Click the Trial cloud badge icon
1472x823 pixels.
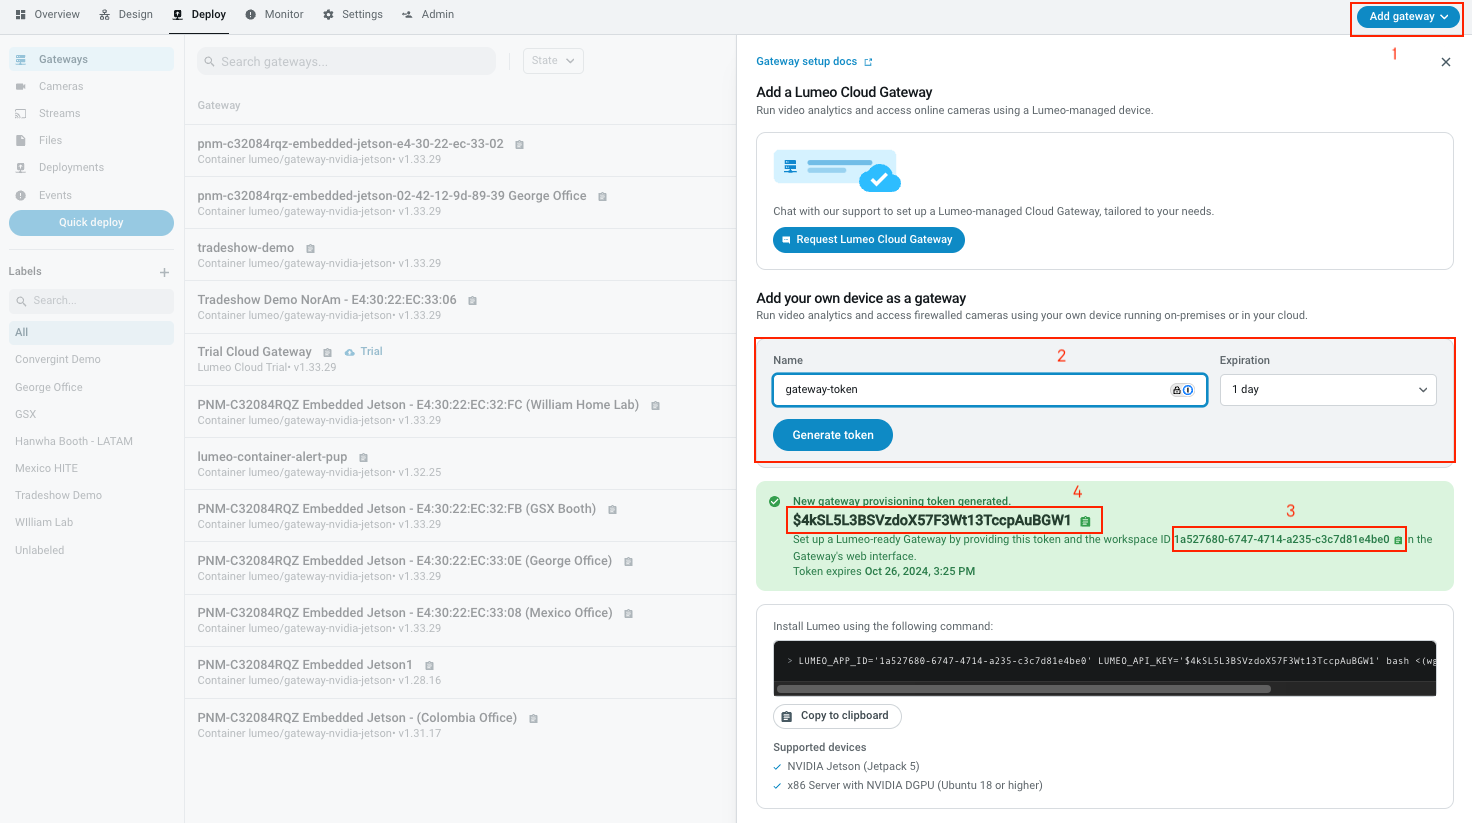coord(350,352)
